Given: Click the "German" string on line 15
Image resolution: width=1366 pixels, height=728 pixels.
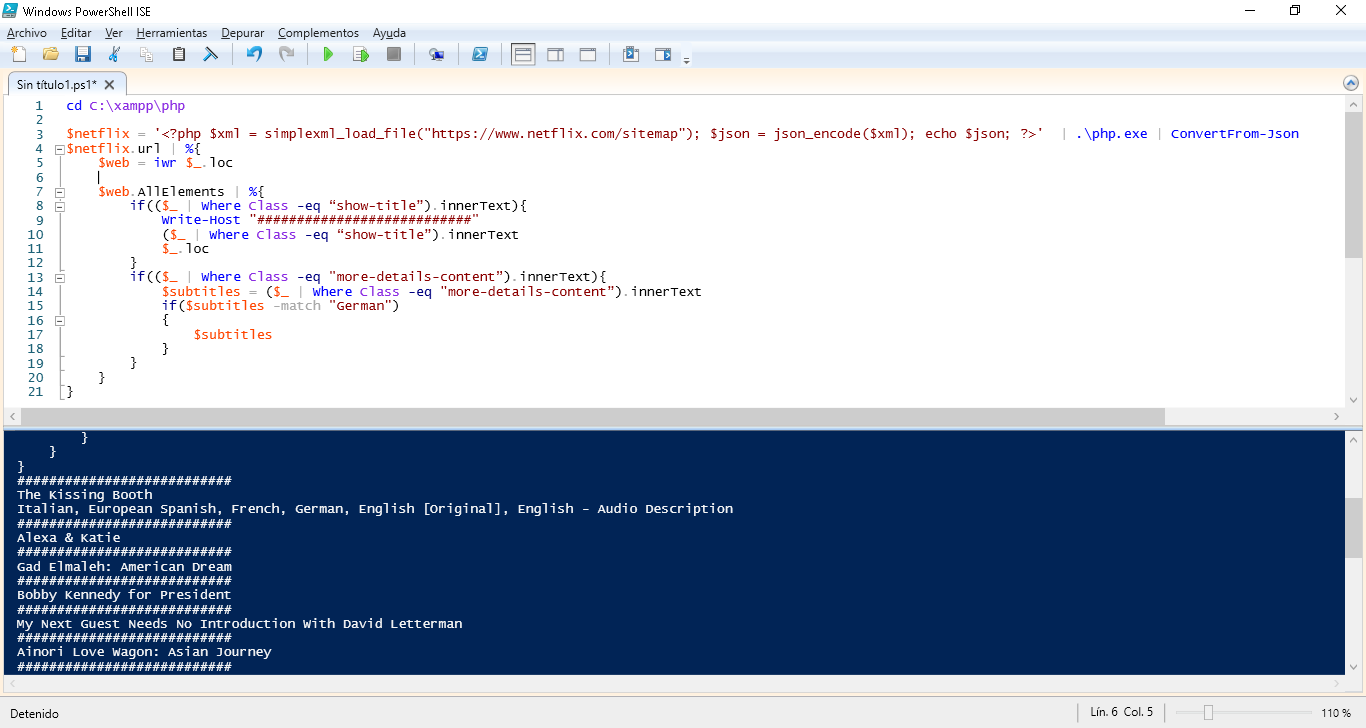Looking at the screenshot, I should point(360,306).
